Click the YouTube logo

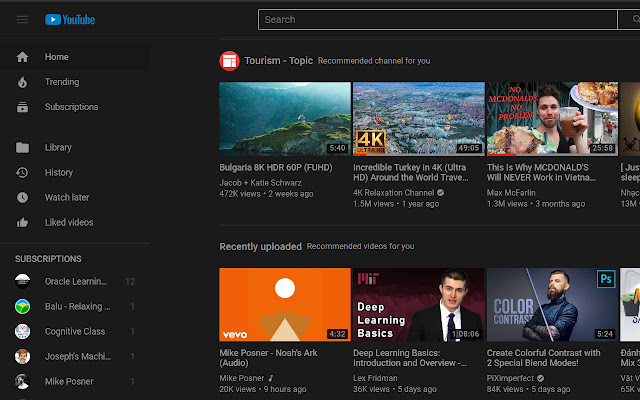(x=70, y=19)
